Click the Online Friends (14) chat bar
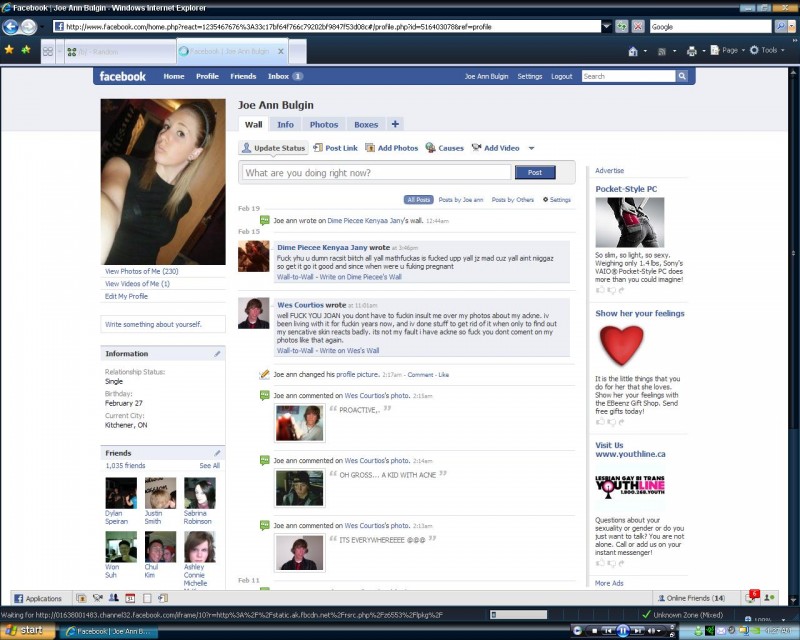Screen dimensions: 800x640 (696, 598)
